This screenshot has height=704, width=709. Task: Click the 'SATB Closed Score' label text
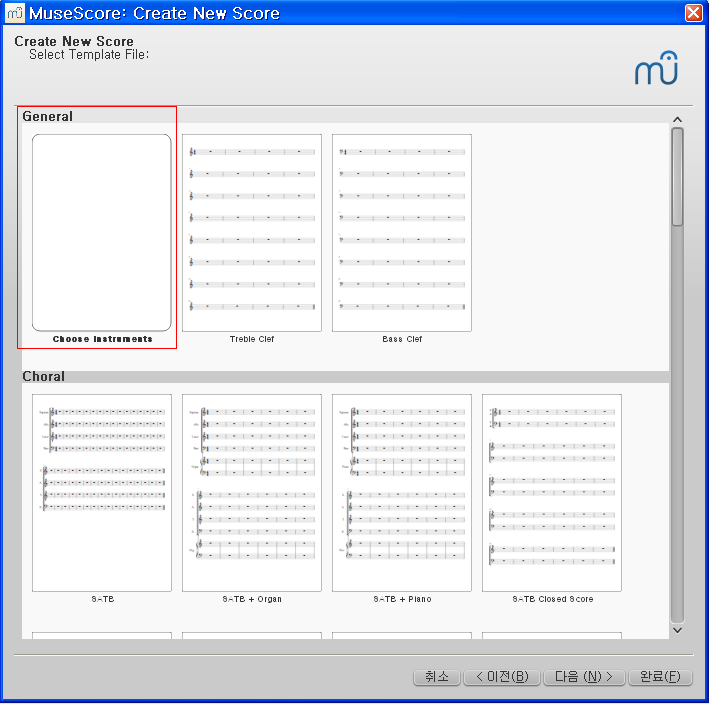tap(553, 599)
